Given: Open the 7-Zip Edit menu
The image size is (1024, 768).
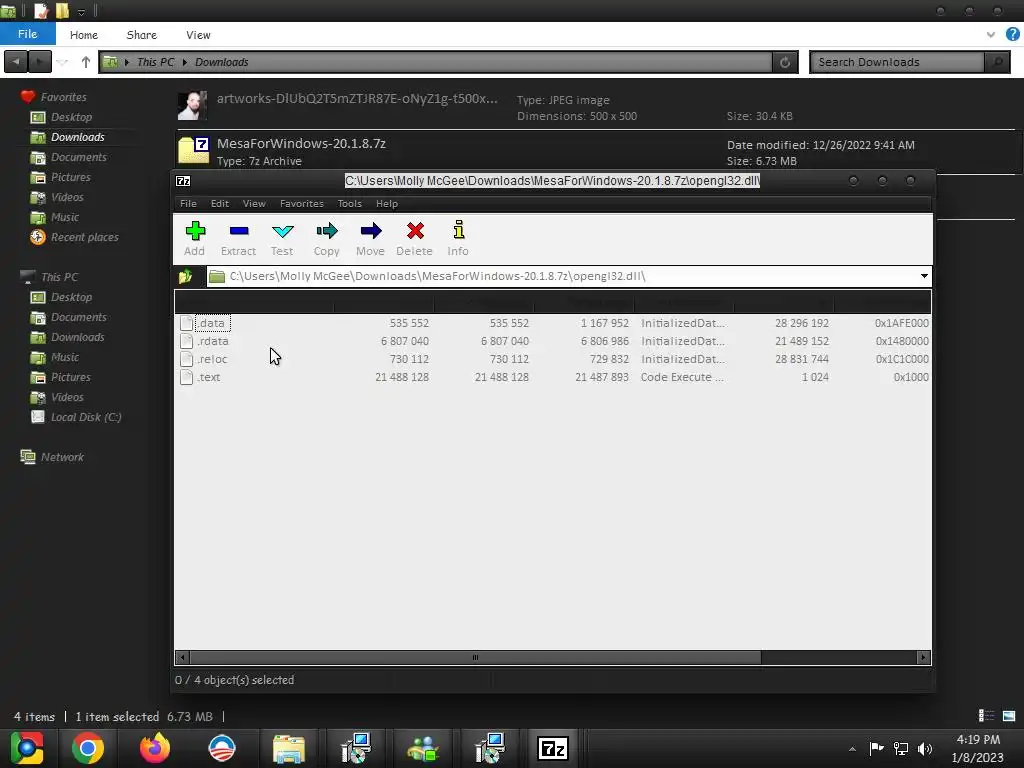Looking at the screenshot, I should pos(219,204).
